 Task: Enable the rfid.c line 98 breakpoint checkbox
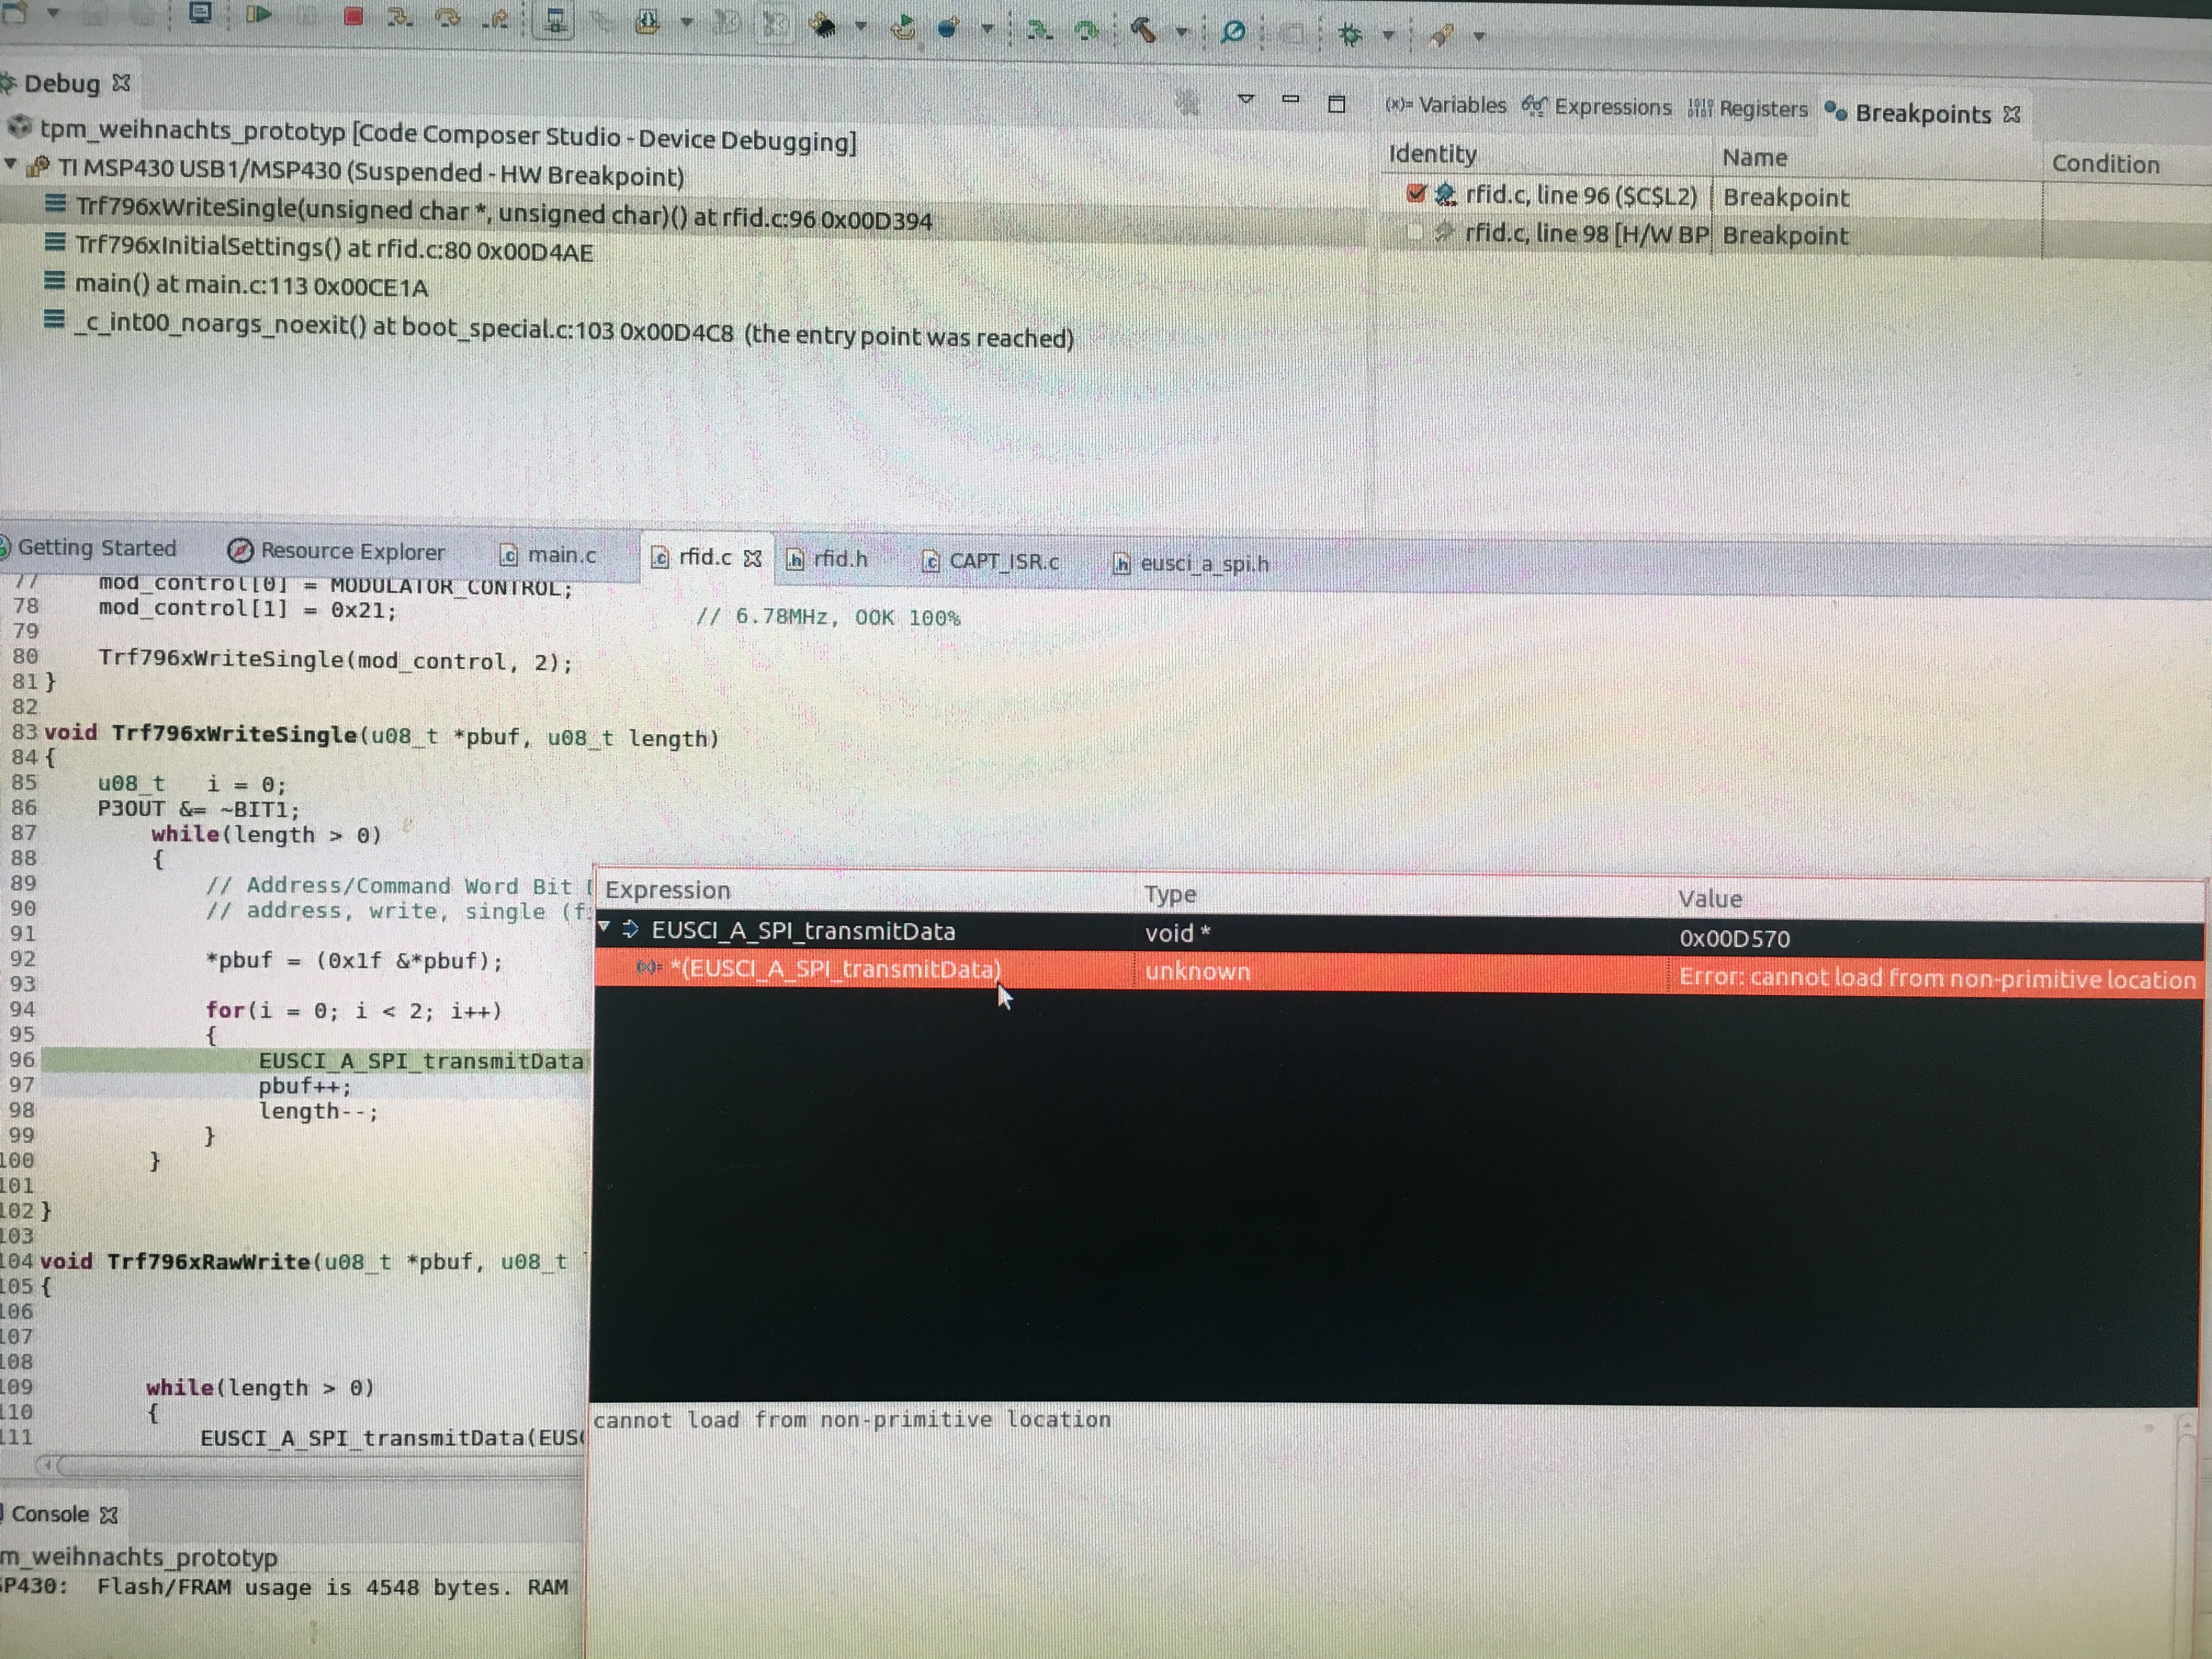pyautogui.click(x=1414, y=232)
